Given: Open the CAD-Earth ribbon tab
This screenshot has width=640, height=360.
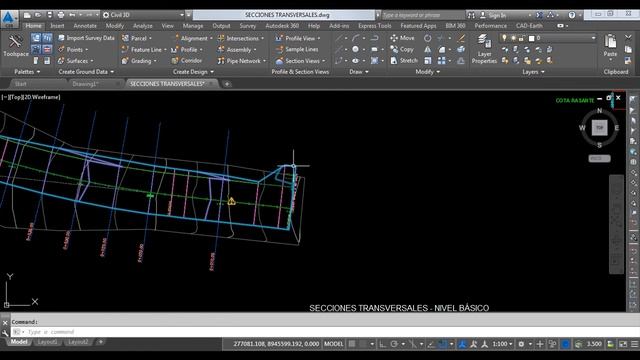Looking at the screenshot, I should coord(529,26).
